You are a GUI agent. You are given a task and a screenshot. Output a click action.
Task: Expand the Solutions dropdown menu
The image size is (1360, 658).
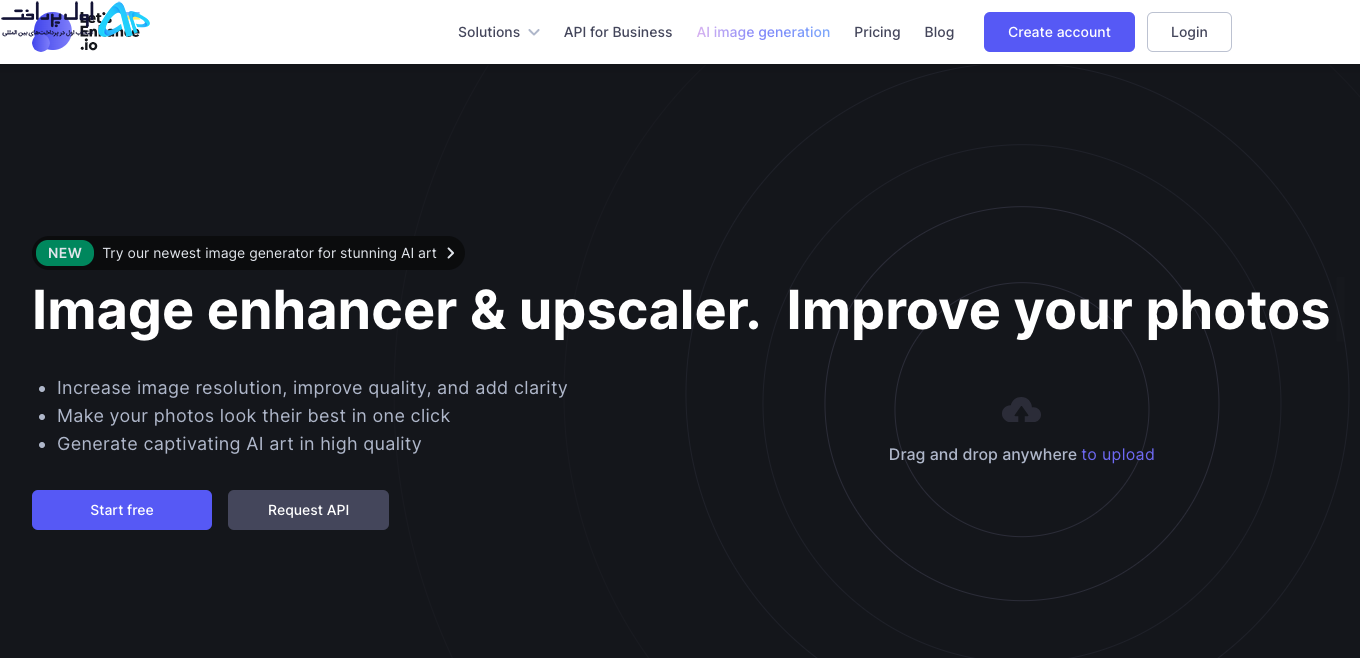point(499,32)
